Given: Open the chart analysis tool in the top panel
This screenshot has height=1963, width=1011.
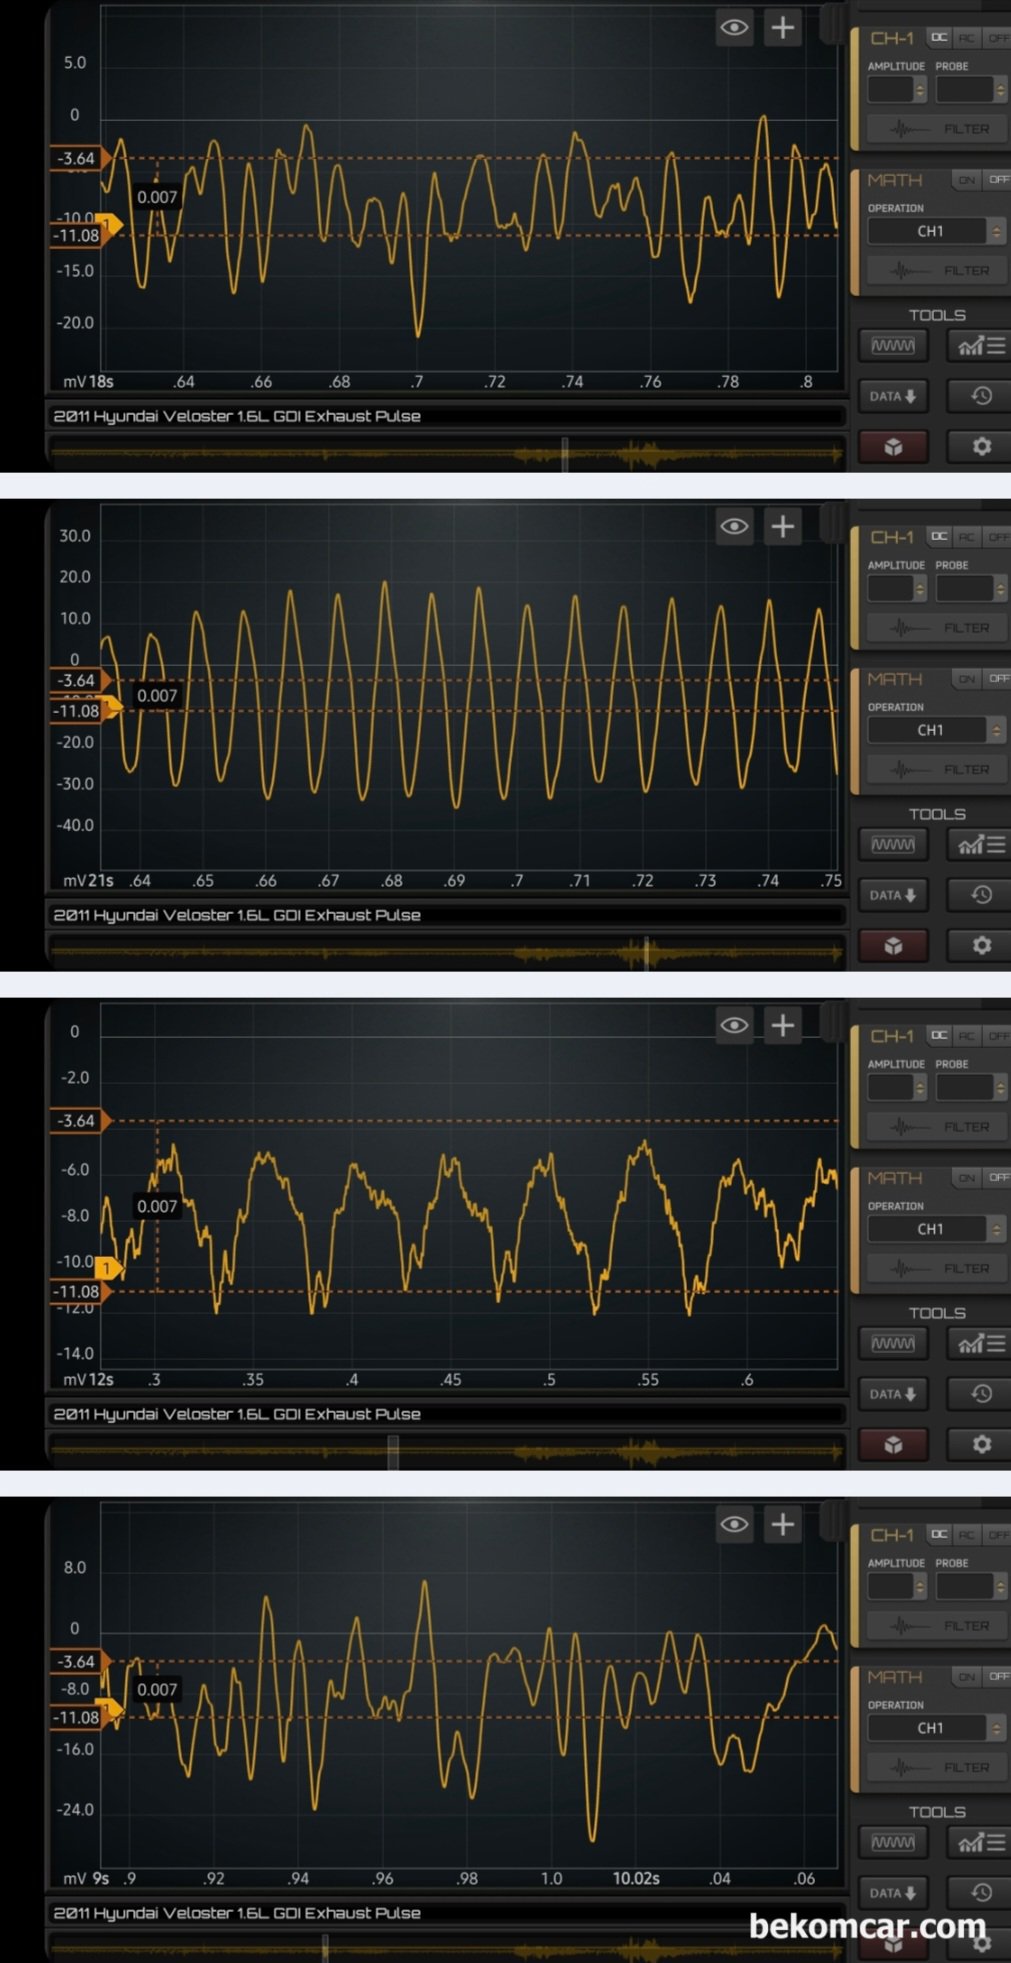Looking at the screenshot, I should pyautogui.click(x=981, y=346).
